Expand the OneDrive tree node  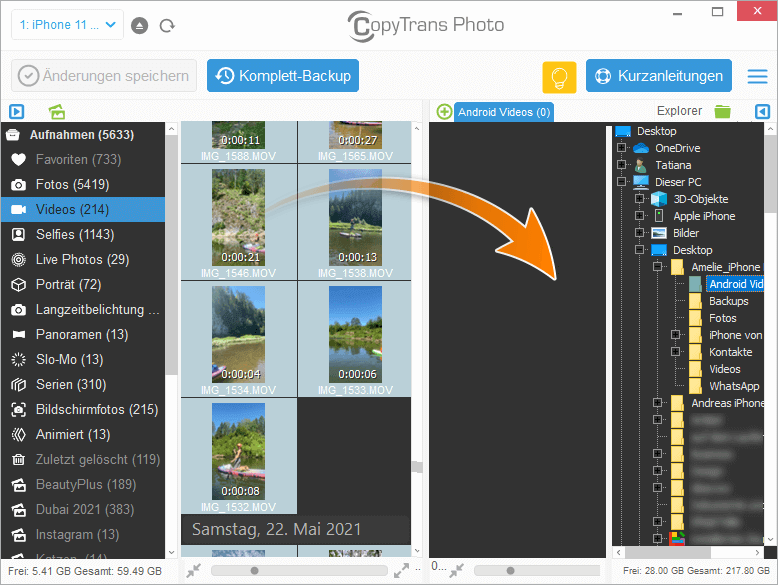621,148
